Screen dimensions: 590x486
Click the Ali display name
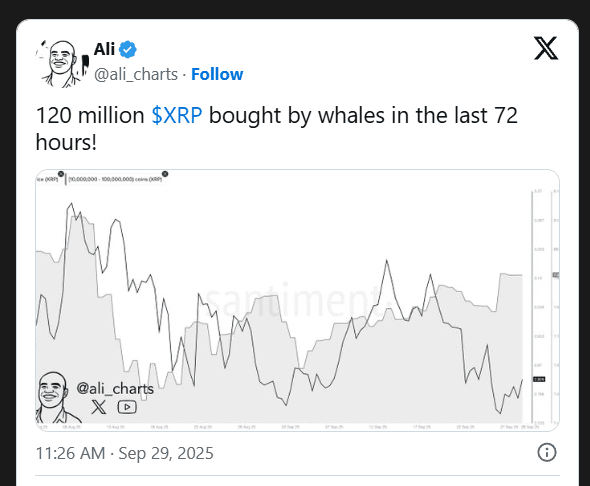104,49
